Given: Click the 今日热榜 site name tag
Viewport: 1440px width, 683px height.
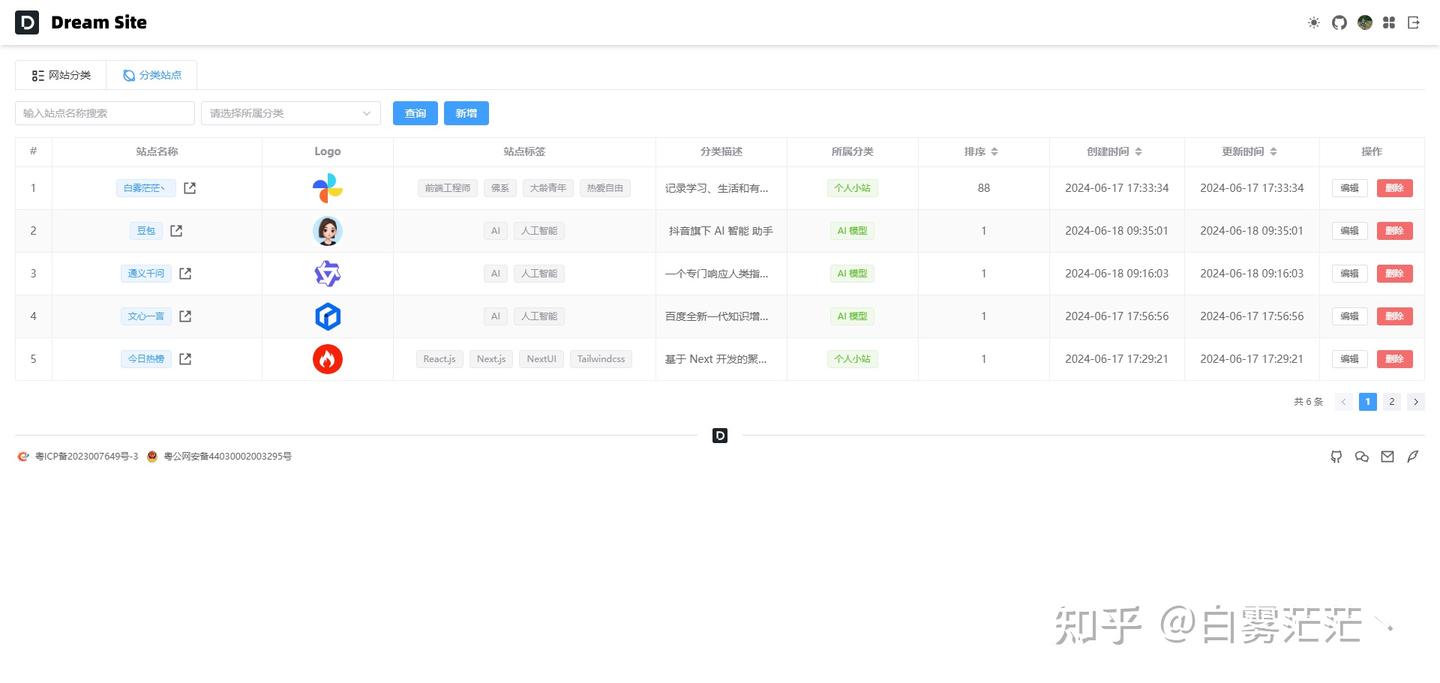Looking at the screenshot, I should (x=146, y=359).
